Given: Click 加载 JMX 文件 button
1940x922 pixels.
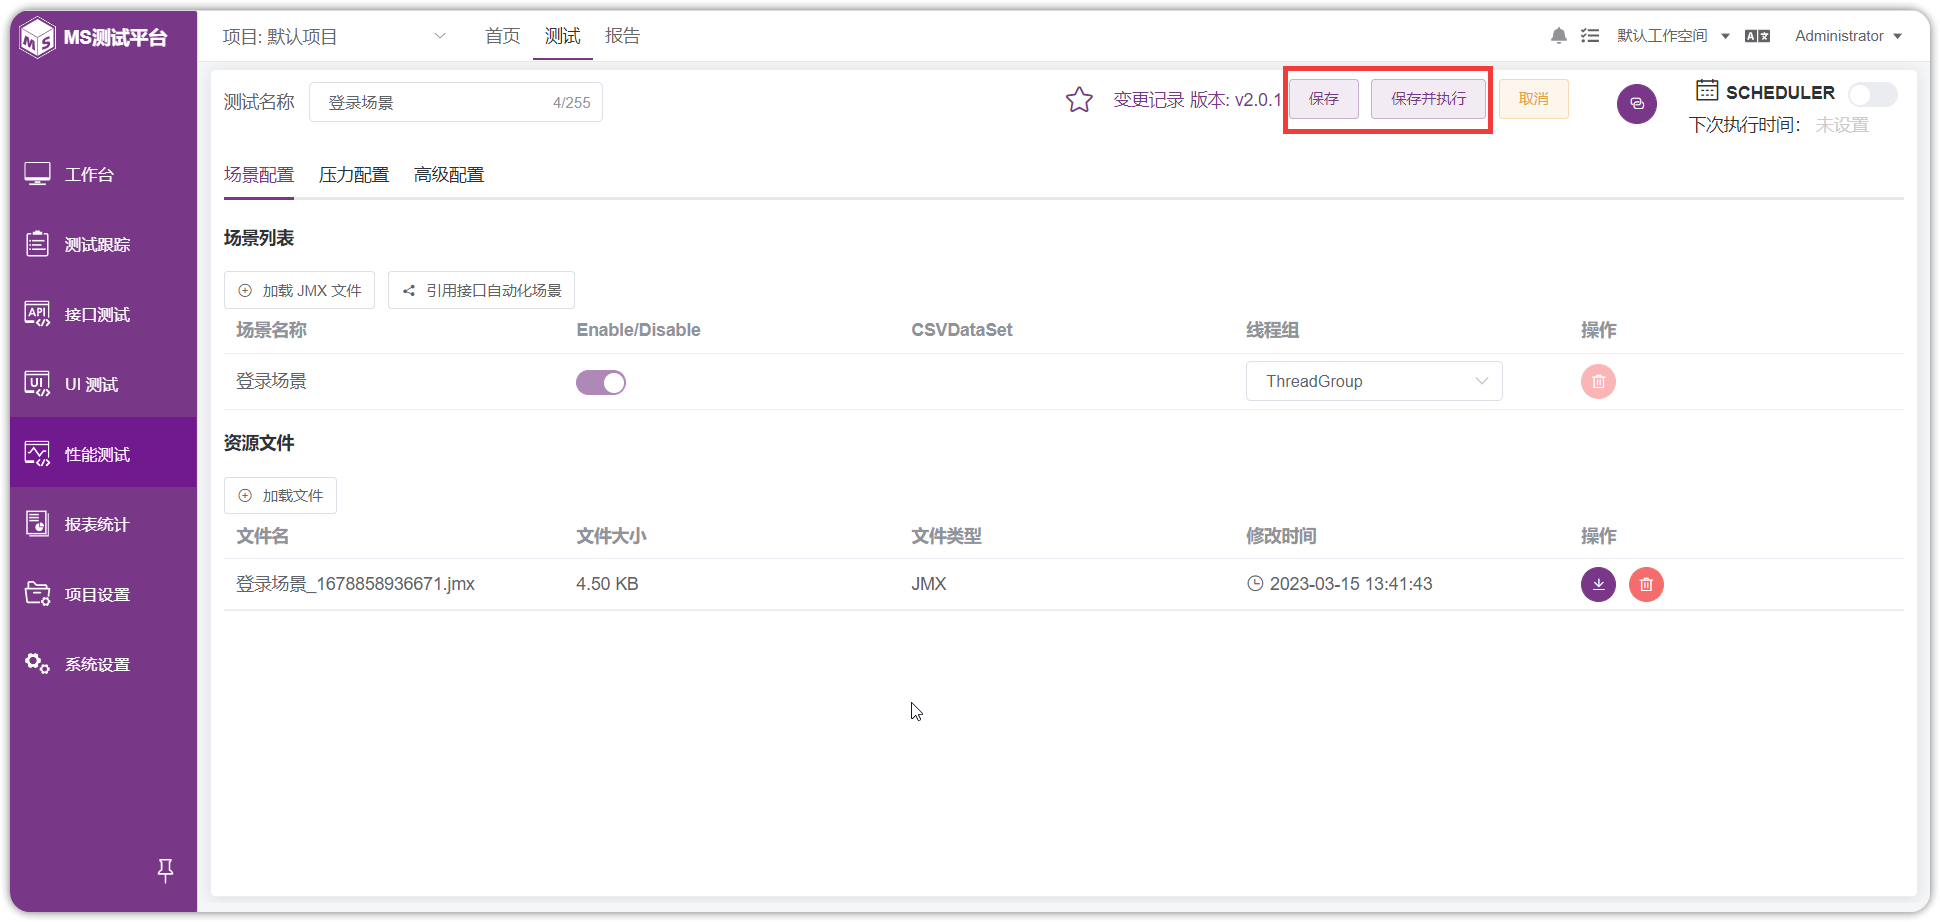Looking at the screenshot, I should [x=299, y=290].
